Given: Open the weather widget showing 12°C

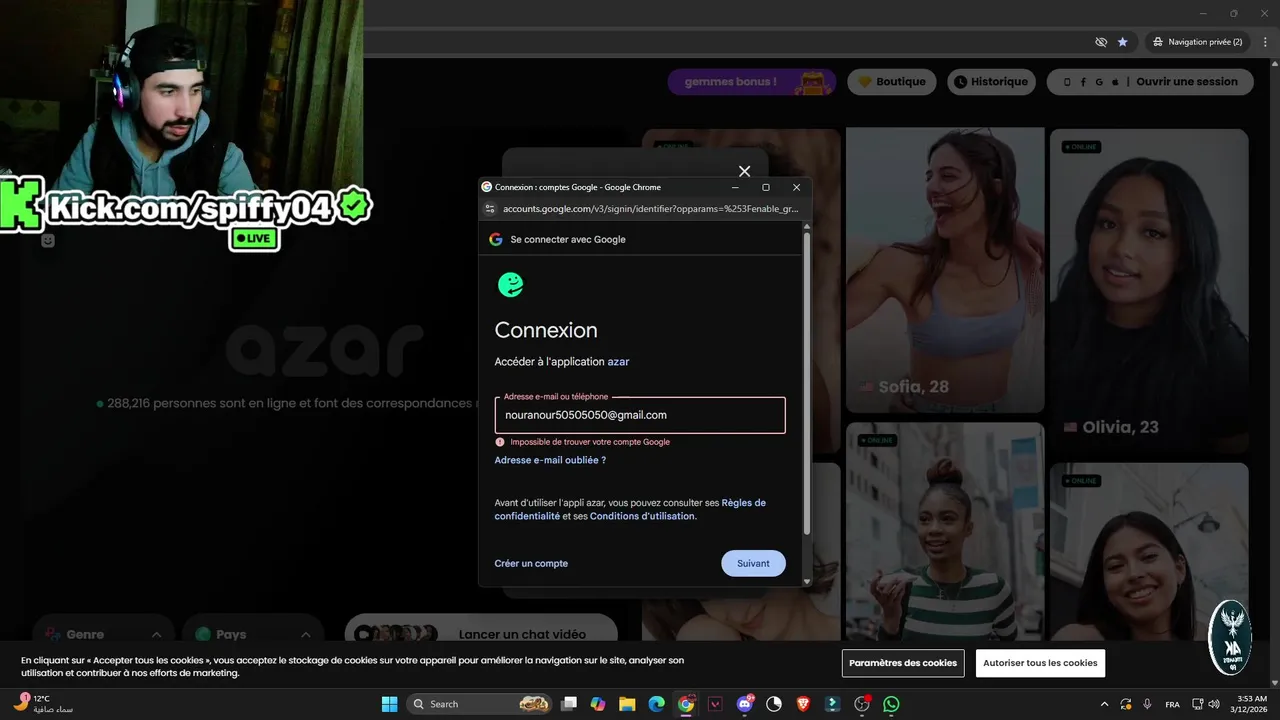Looking at the screenshot, I should (x=42, y=704).
